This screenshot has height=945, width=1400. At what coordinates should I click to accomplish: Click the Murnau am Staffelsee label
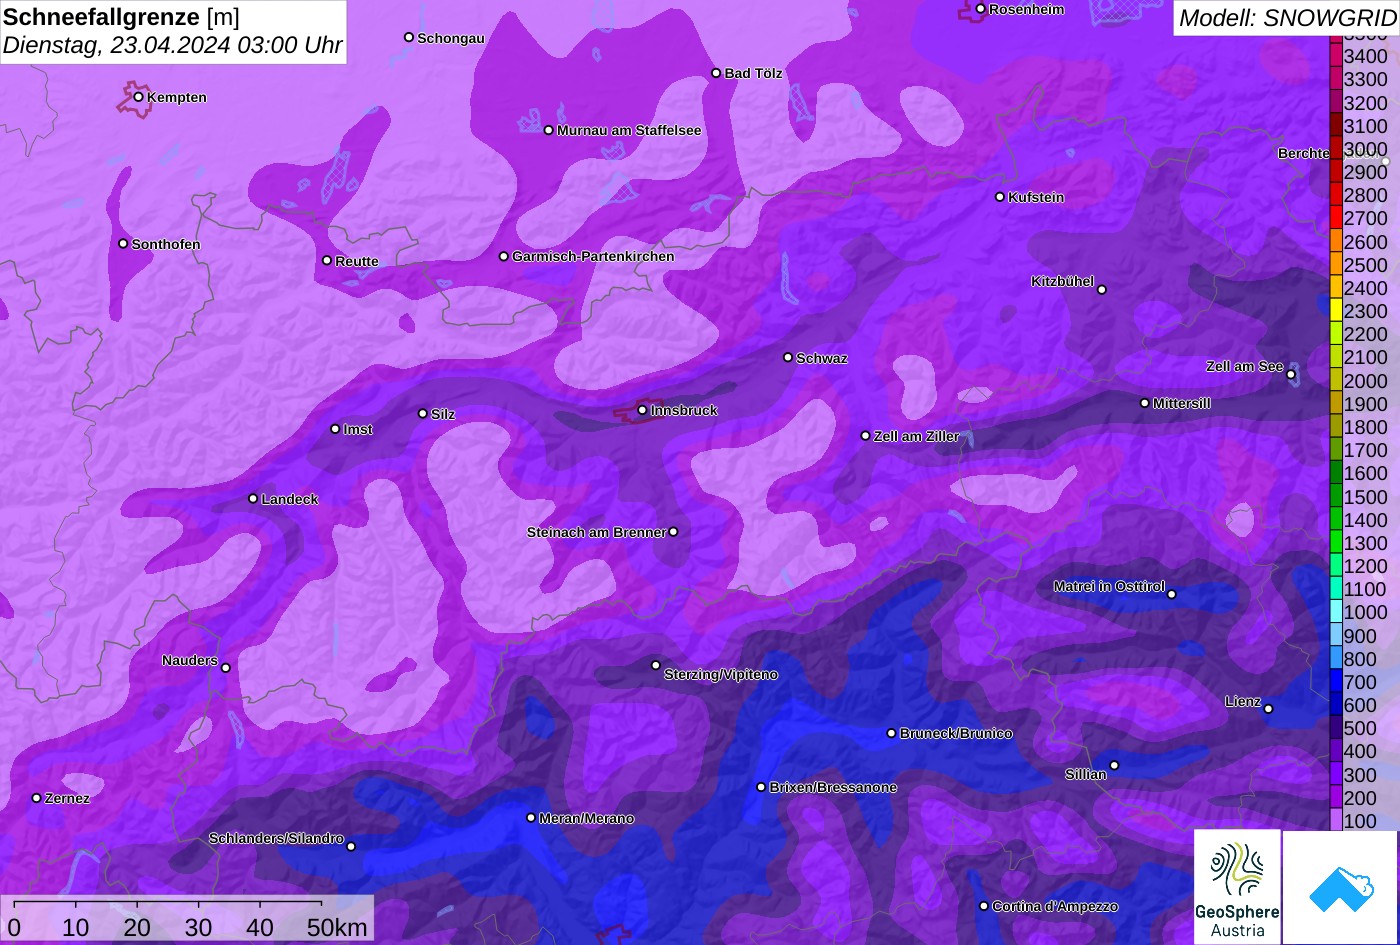point(629,130)
